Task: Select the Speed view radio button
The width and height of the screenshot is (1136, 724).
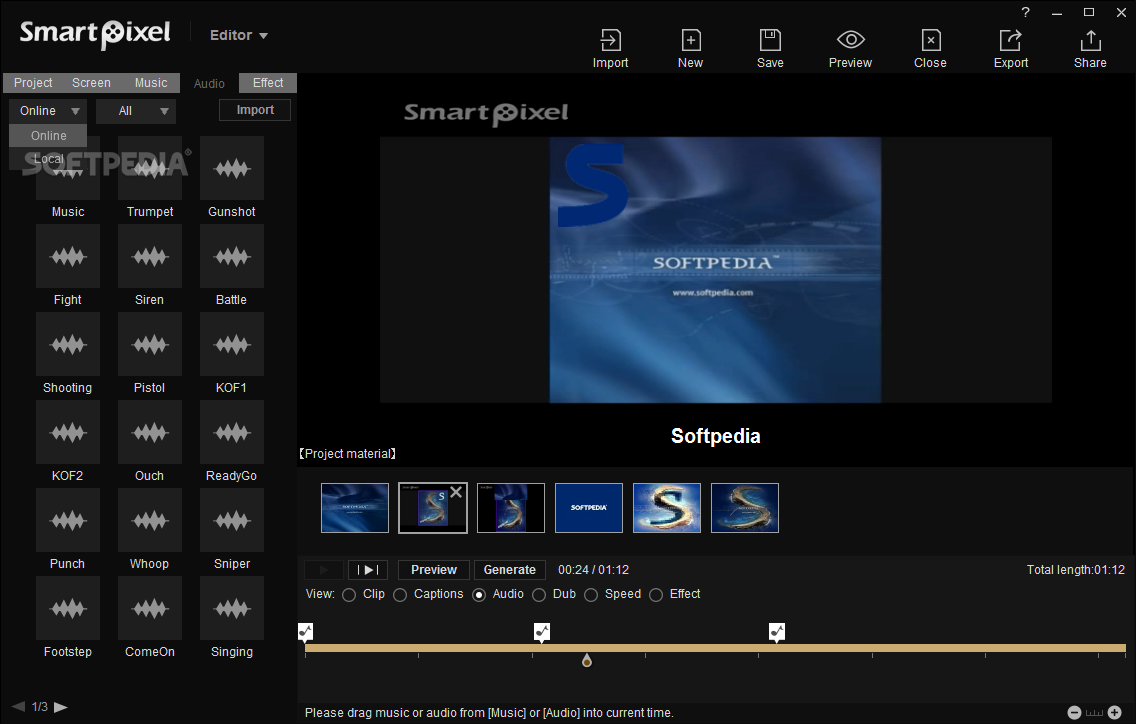Action: (591, 595)
